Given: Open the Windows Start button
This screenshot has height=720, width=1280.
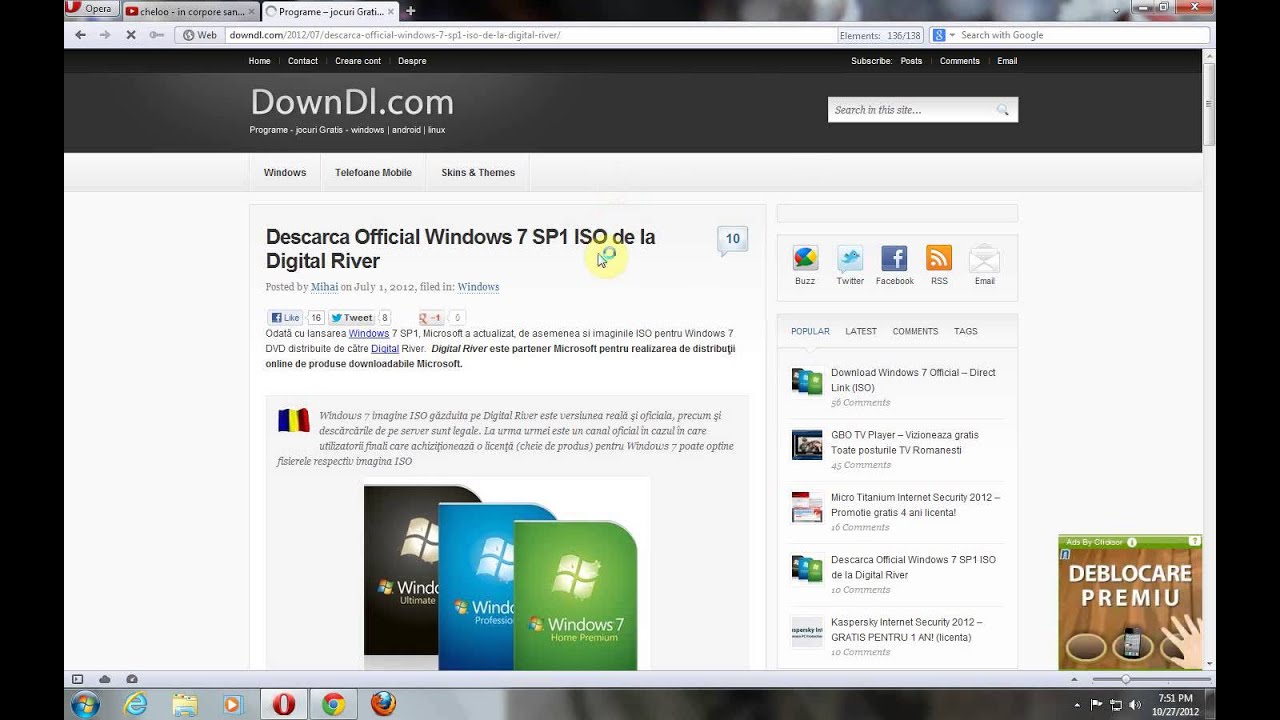Looking at the screenshot, I should pos(85,704).
